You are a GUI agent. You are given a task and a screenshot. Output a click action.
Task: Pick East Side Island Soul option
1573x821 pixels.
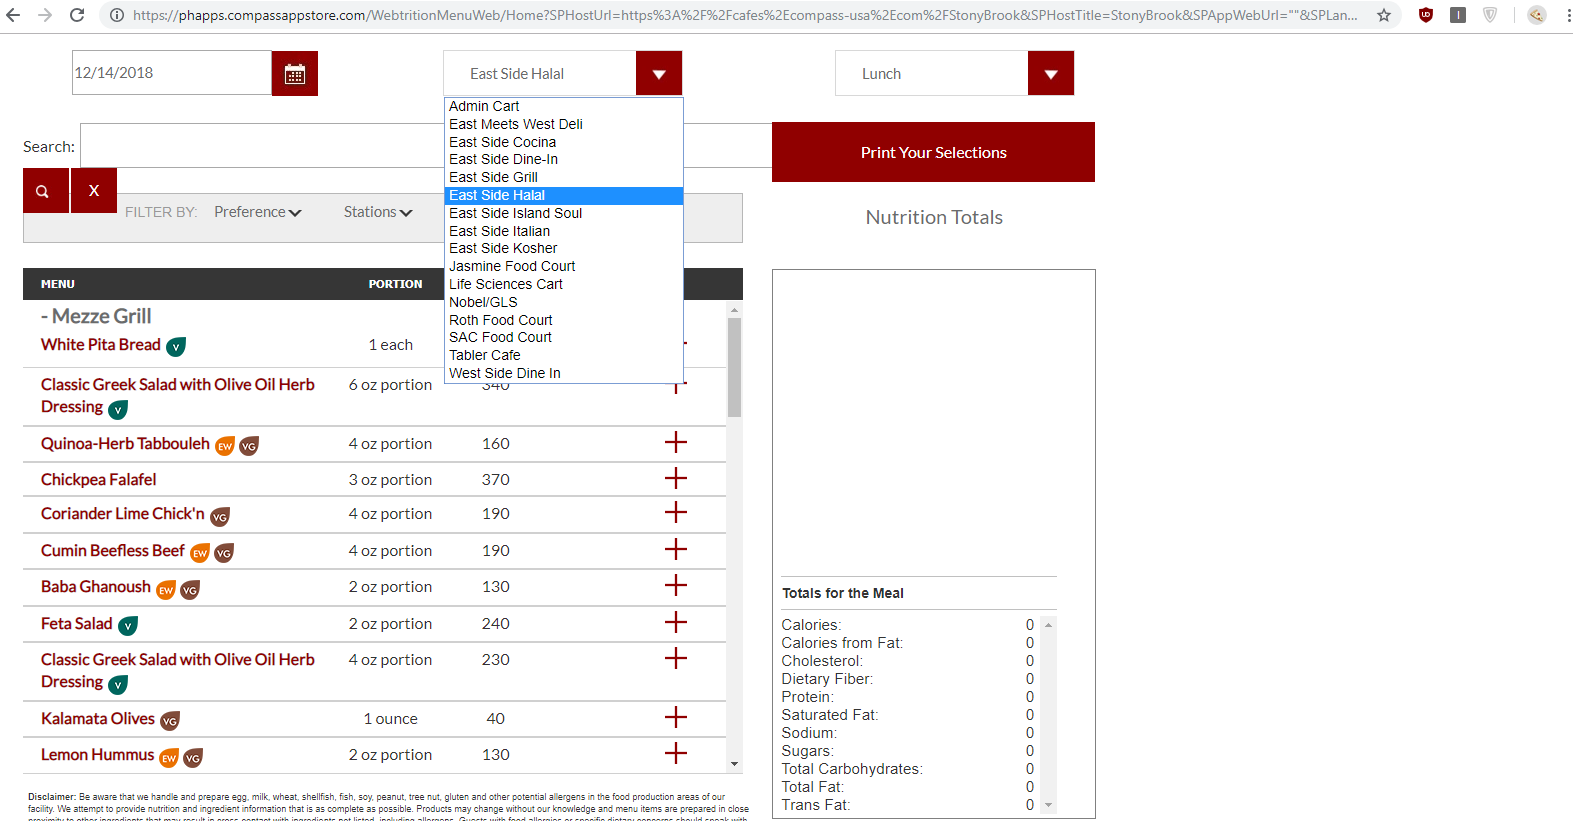click(x=564, y=213)
